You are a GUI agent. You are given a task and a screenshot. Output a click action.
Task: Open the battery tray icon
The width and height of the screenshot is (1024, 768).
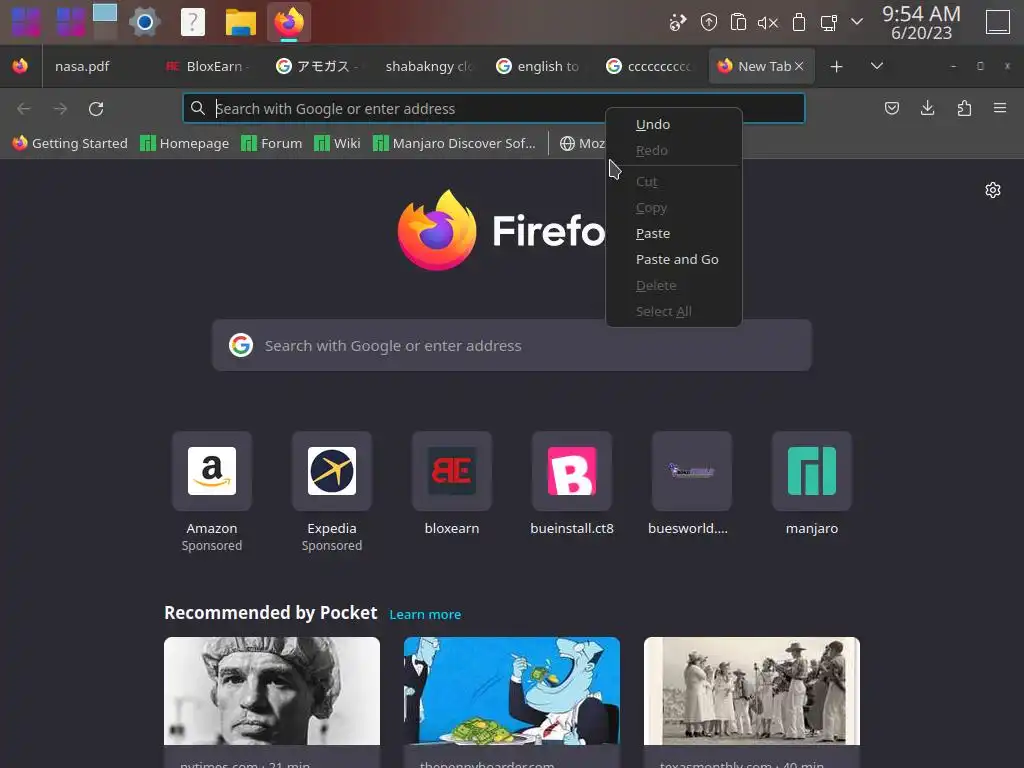pyautogui.click(x=799, y=22)
